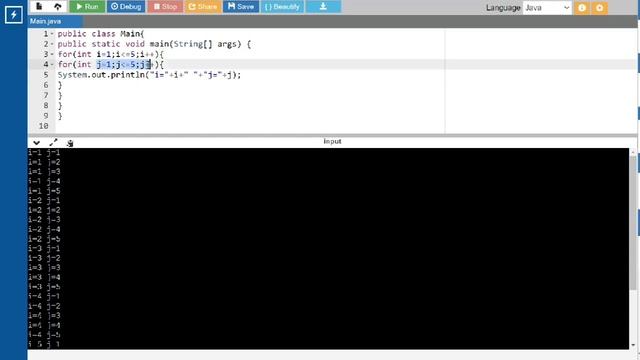Click the orange info icon

pyautogui.click(x=582, y=8)
